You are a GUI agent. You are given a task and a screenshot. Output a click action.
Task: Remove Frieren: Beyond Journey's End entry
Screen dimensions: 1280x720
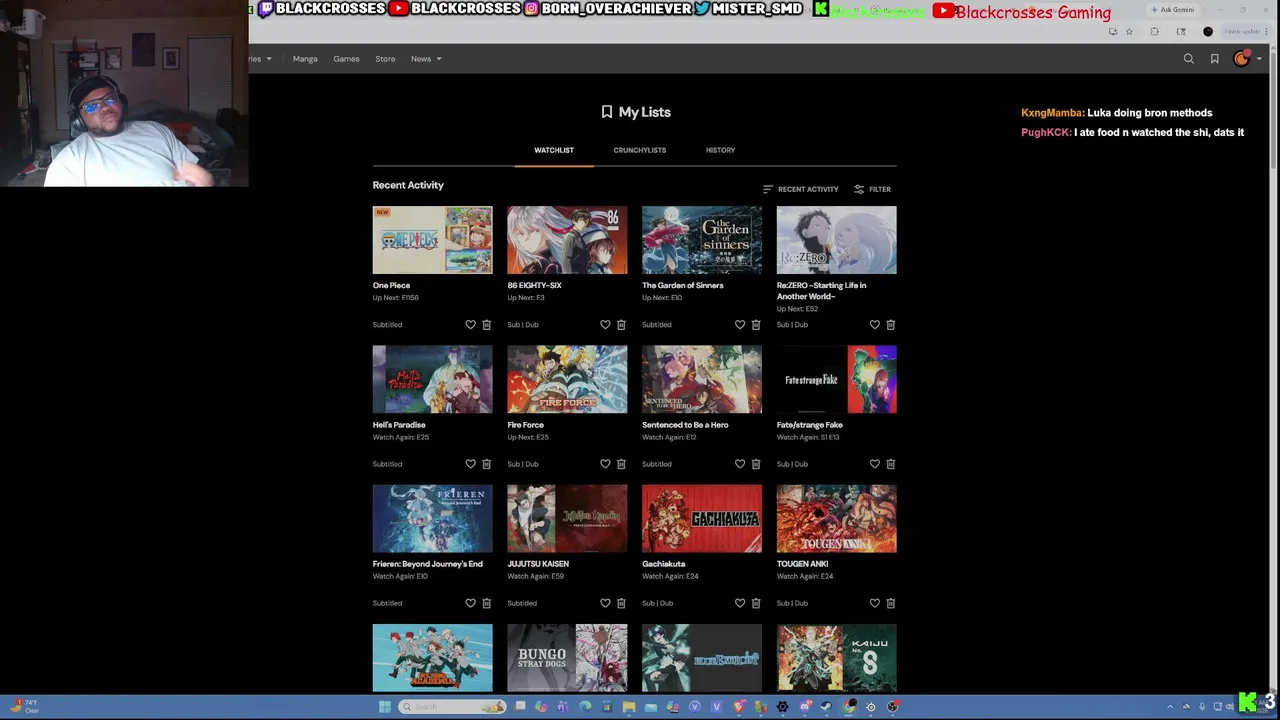pyautogui.click(x=487, y=603)
